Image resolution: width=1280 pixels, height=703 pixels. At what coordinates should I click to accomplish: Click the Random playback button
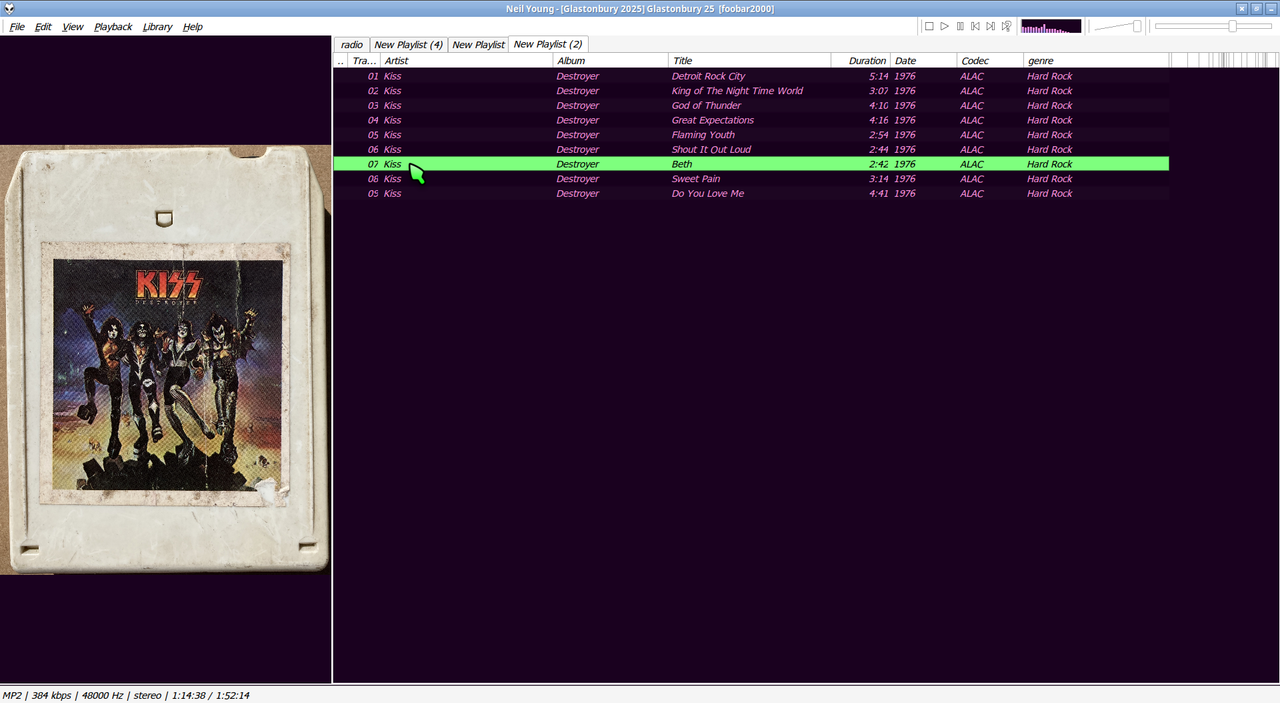point(1006,26)
